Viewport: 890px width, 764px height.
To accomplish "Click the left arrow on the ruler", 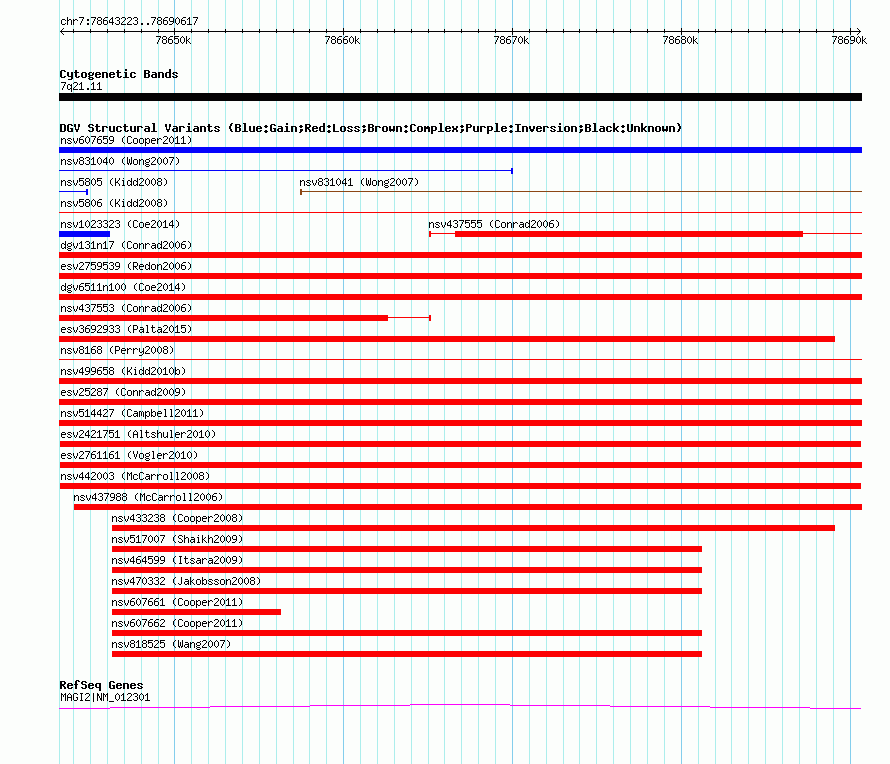I will pyautogui.click(x=63, y=31).
